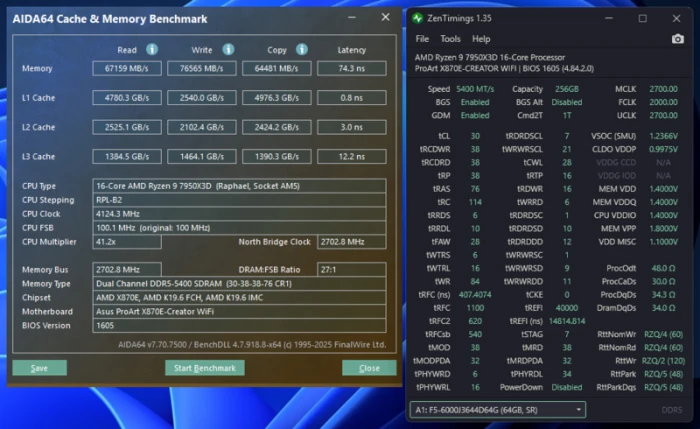Take a screenshot with the camera icon
This screenshot has width=700, height=429.
tap(677, 39)
